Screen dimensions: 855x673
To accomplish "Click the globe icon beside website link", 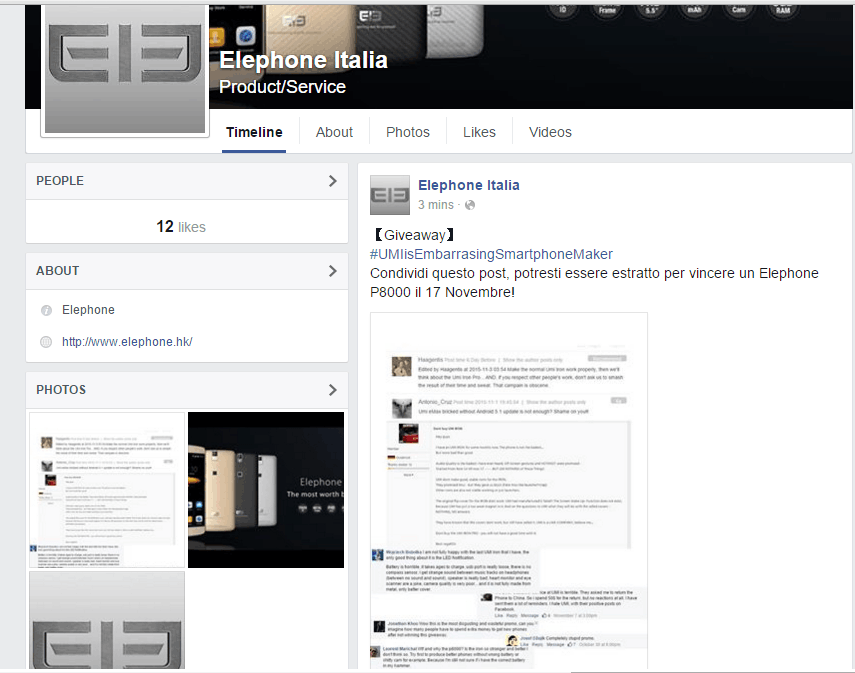I will click(46, 342).
